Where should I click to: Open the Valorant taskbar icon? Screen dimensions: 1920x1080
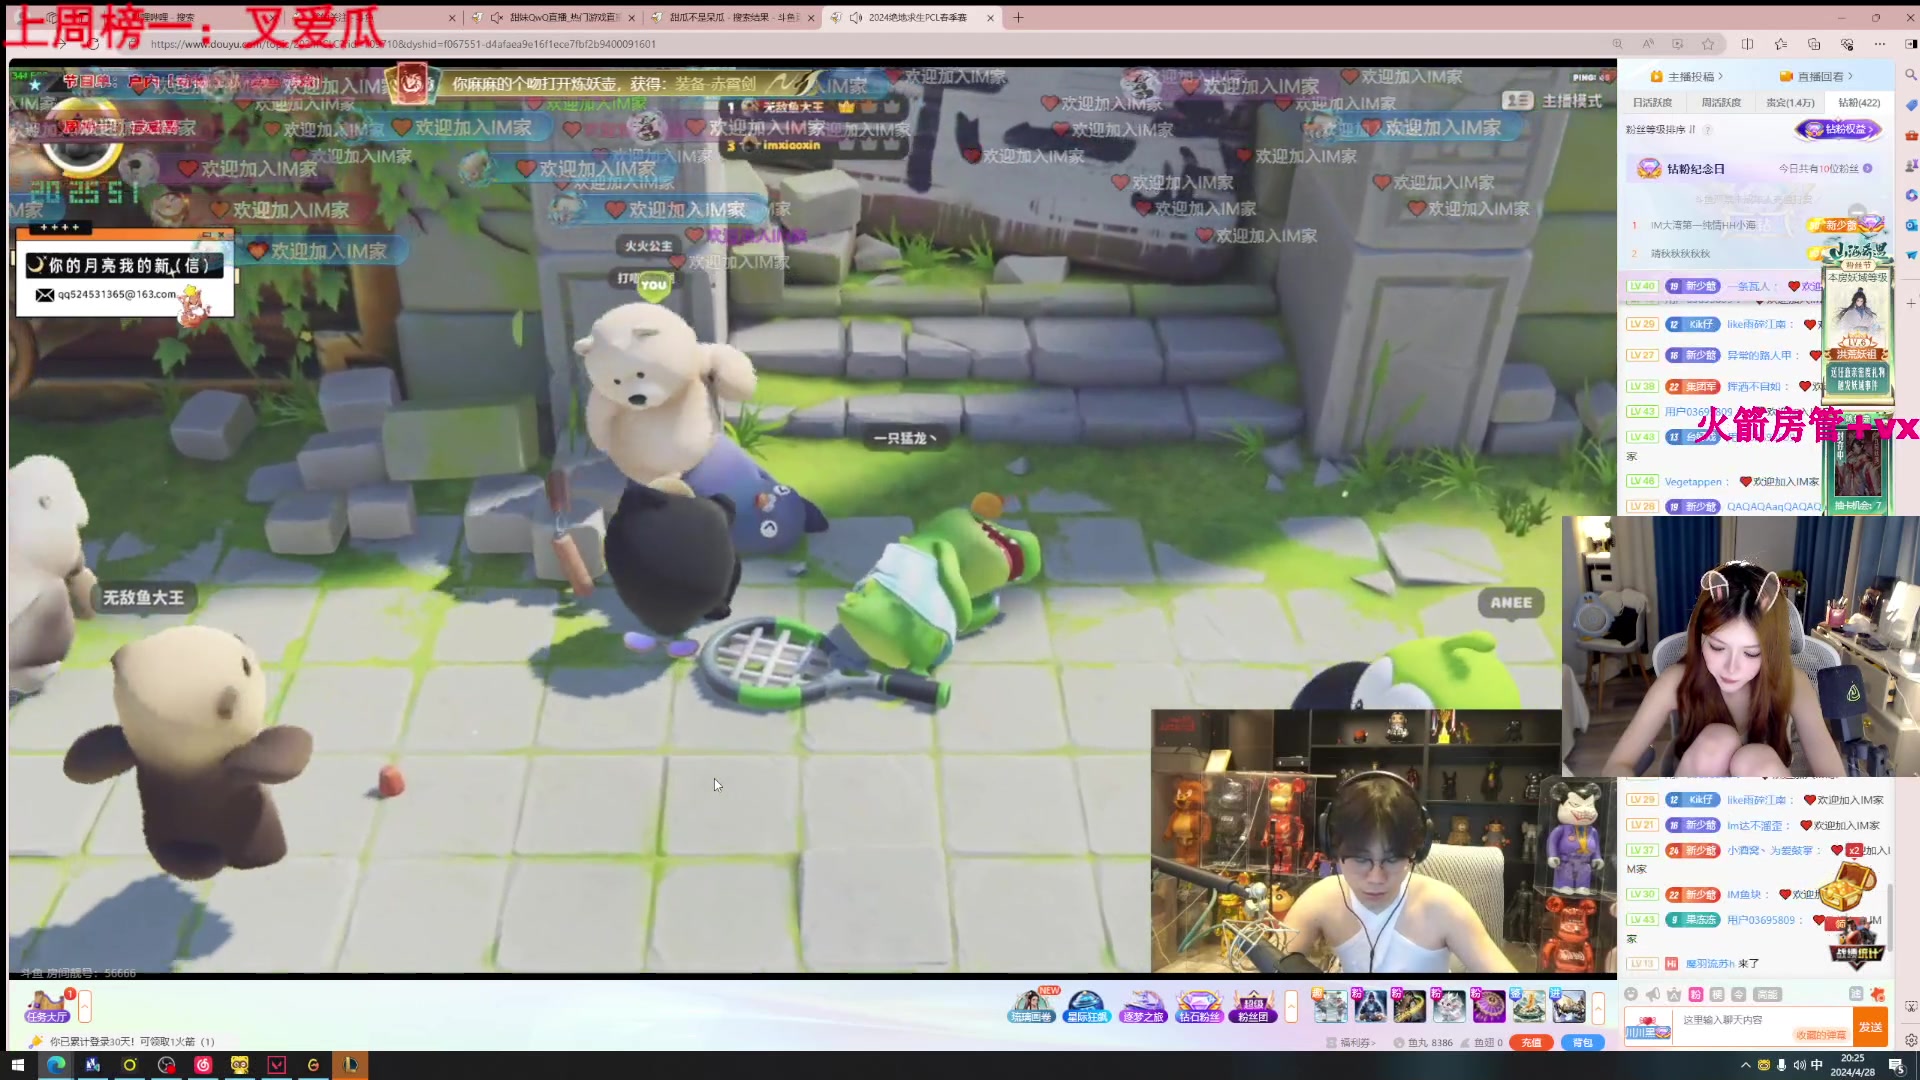(x=277, y=1065)
